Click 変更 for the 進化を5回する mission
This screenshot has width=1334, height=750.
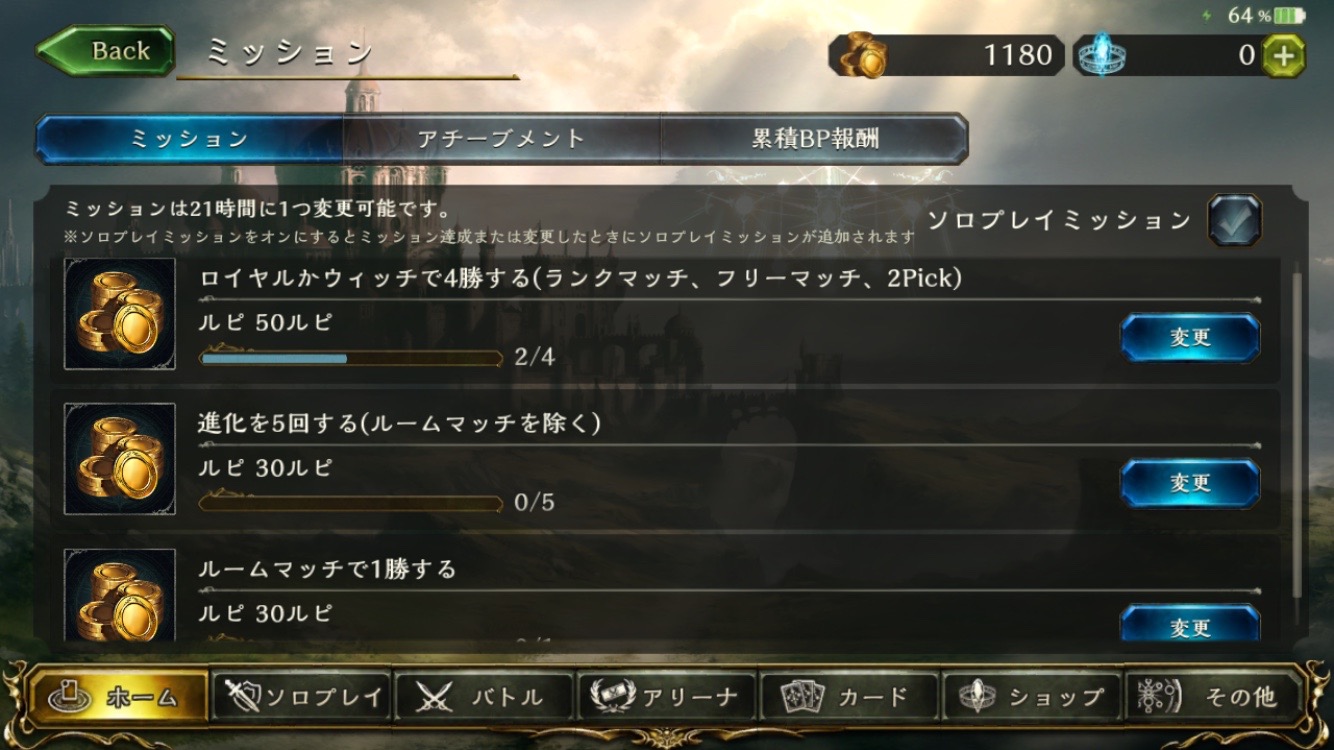point(1190,483)
